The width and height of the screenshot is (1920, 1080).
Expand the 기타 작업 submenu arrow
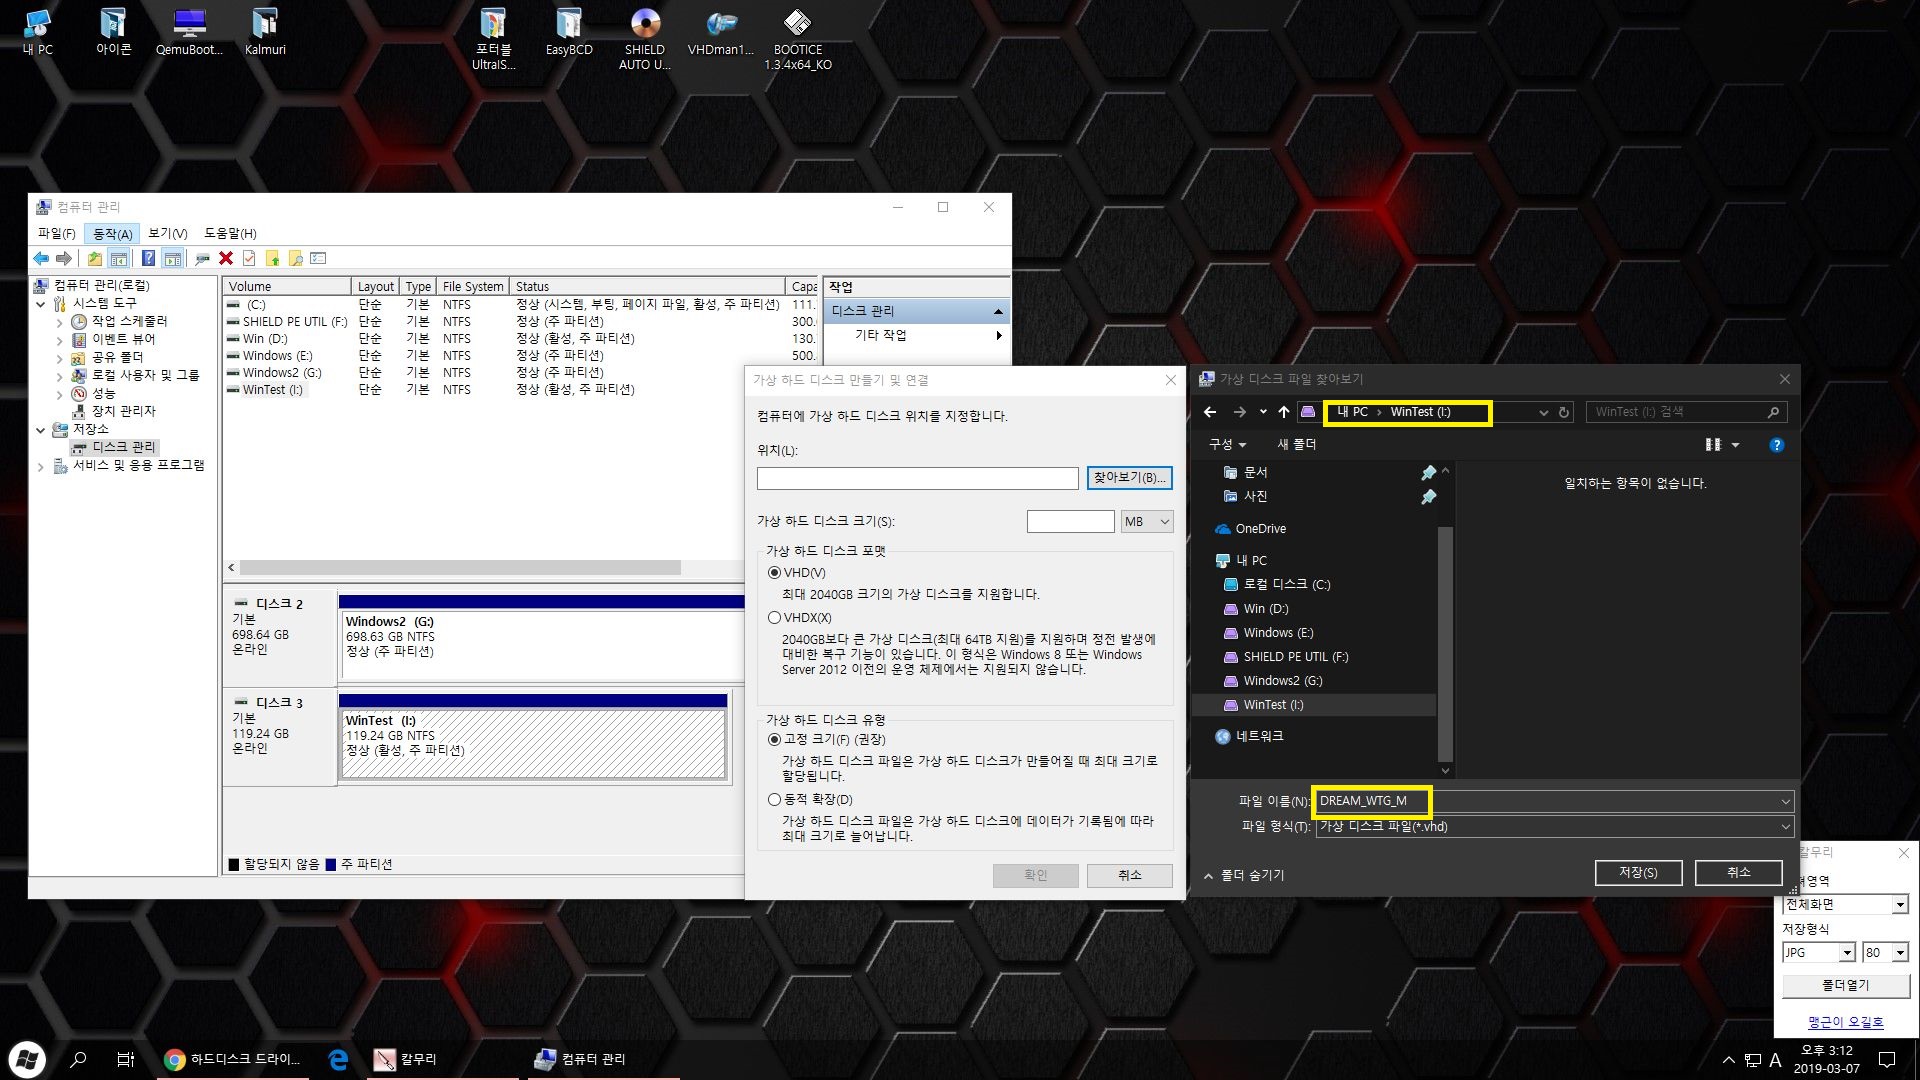click(x=998, y=336)
